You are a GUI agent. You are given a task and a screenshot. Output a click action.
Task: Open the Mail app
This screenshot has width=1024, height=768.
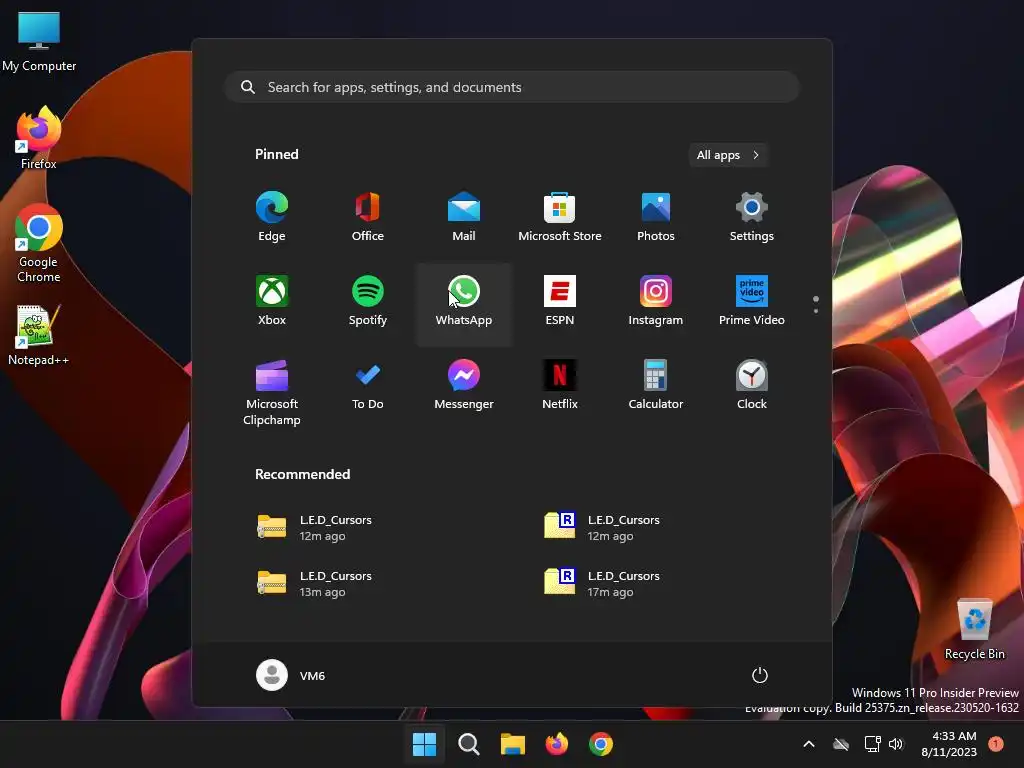(x=464, y=217)
